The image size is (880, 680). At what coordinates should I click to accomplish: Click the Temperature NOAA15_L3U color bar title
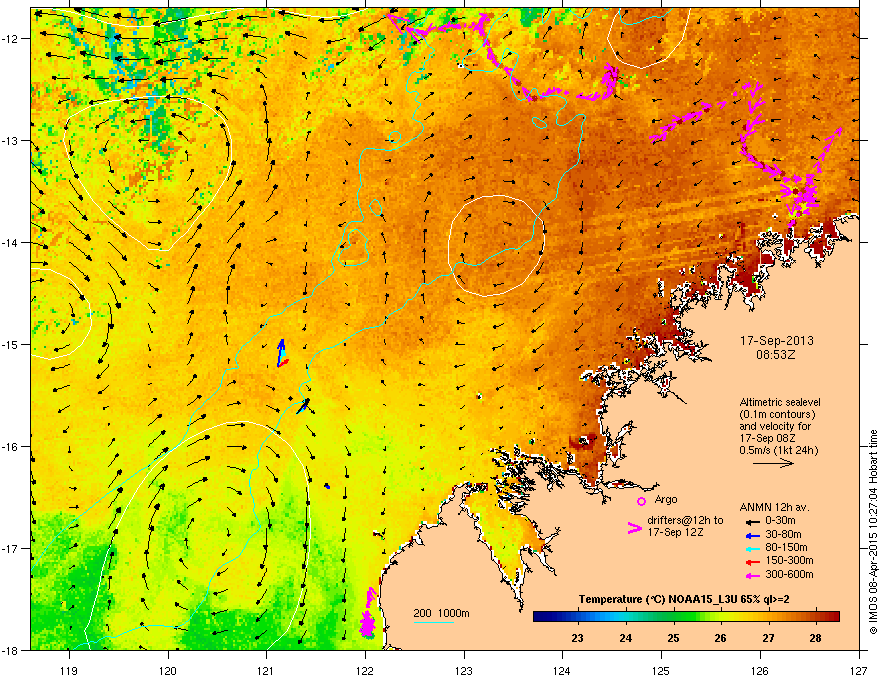coord(684,599)
